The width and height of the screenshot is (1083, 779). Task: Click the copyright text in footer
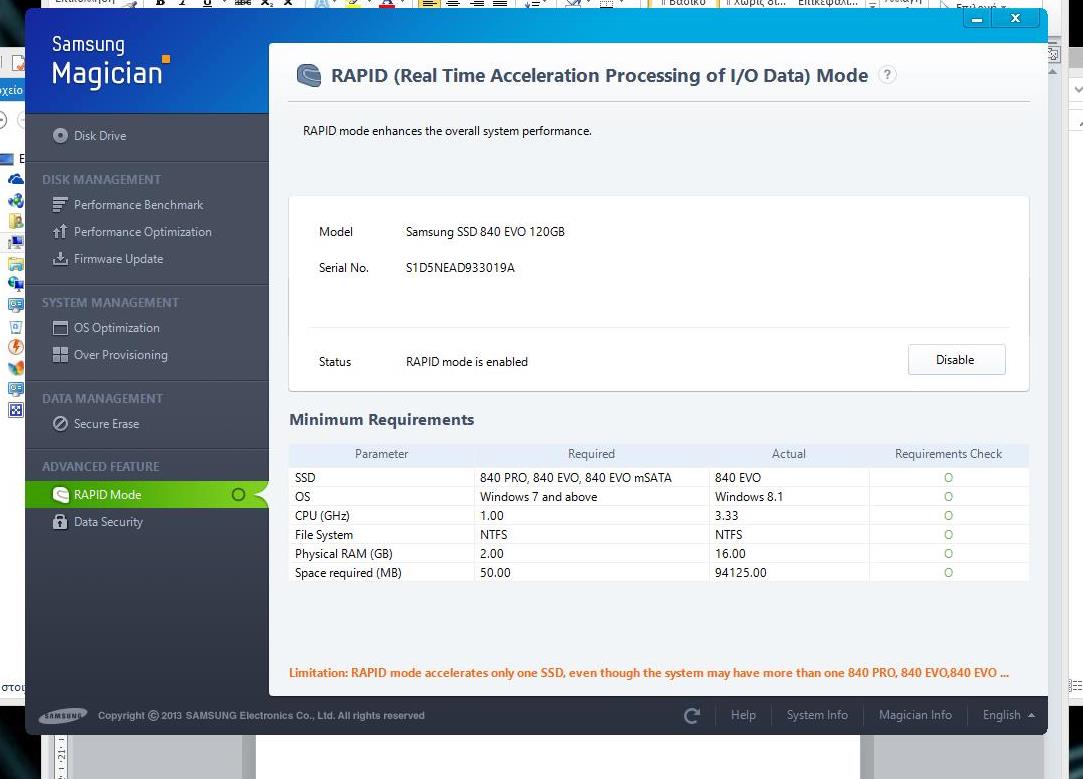click(x=261, y=715)
